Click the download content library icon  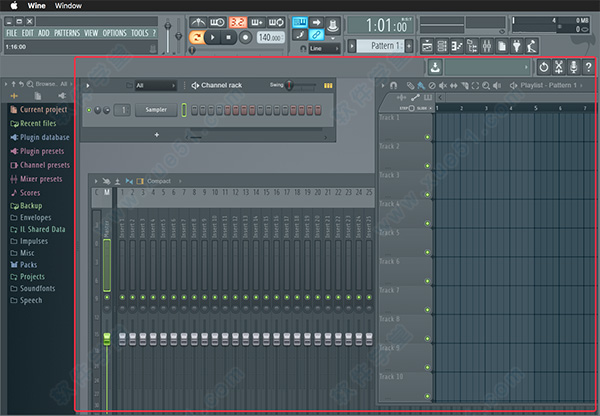coord(435,67)
